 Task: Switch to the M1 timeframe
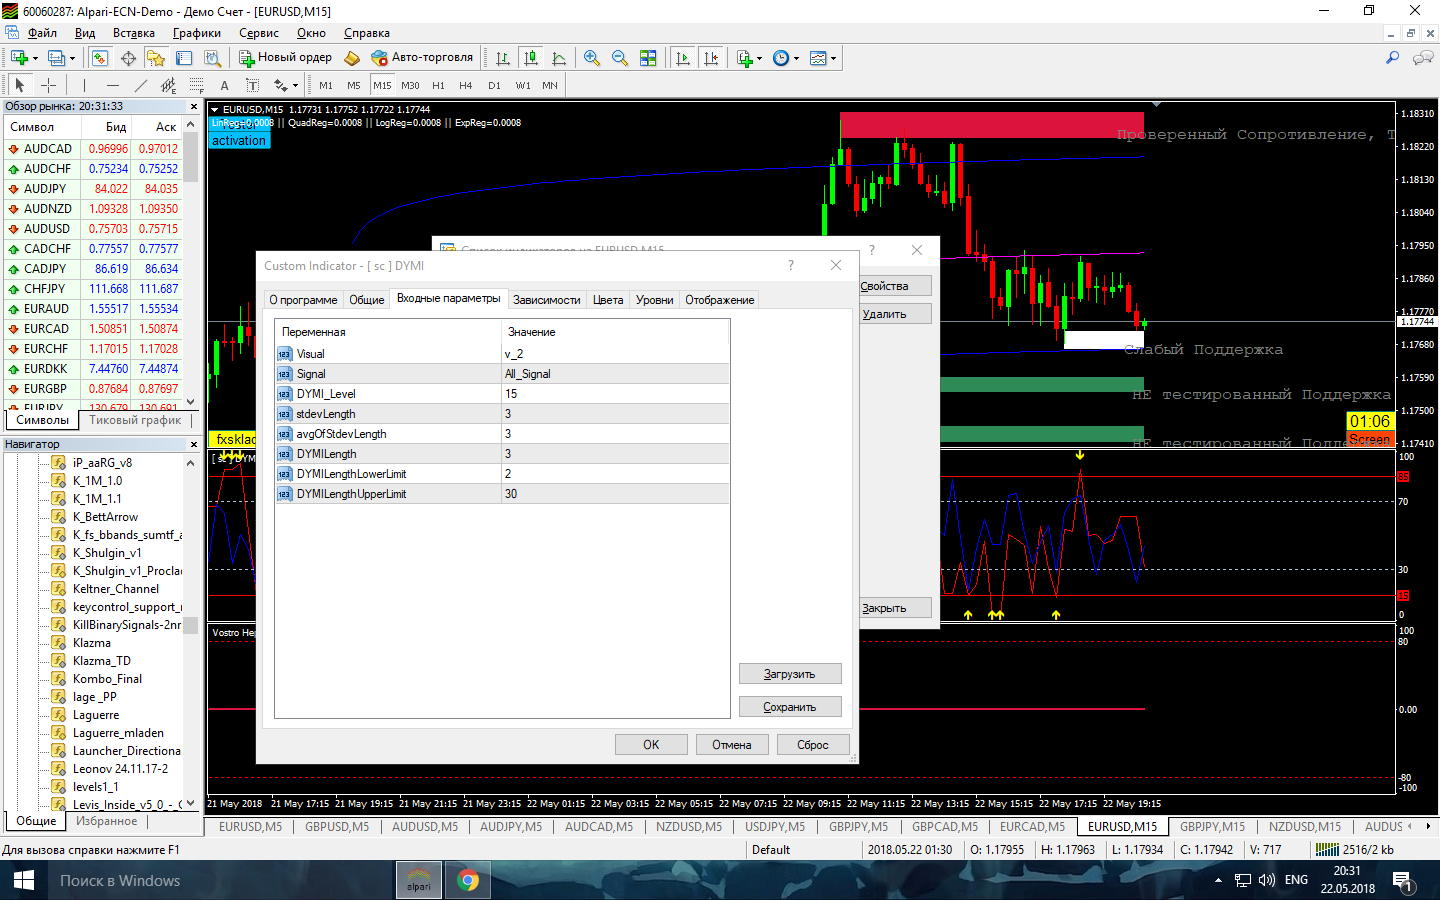[326, 85]
